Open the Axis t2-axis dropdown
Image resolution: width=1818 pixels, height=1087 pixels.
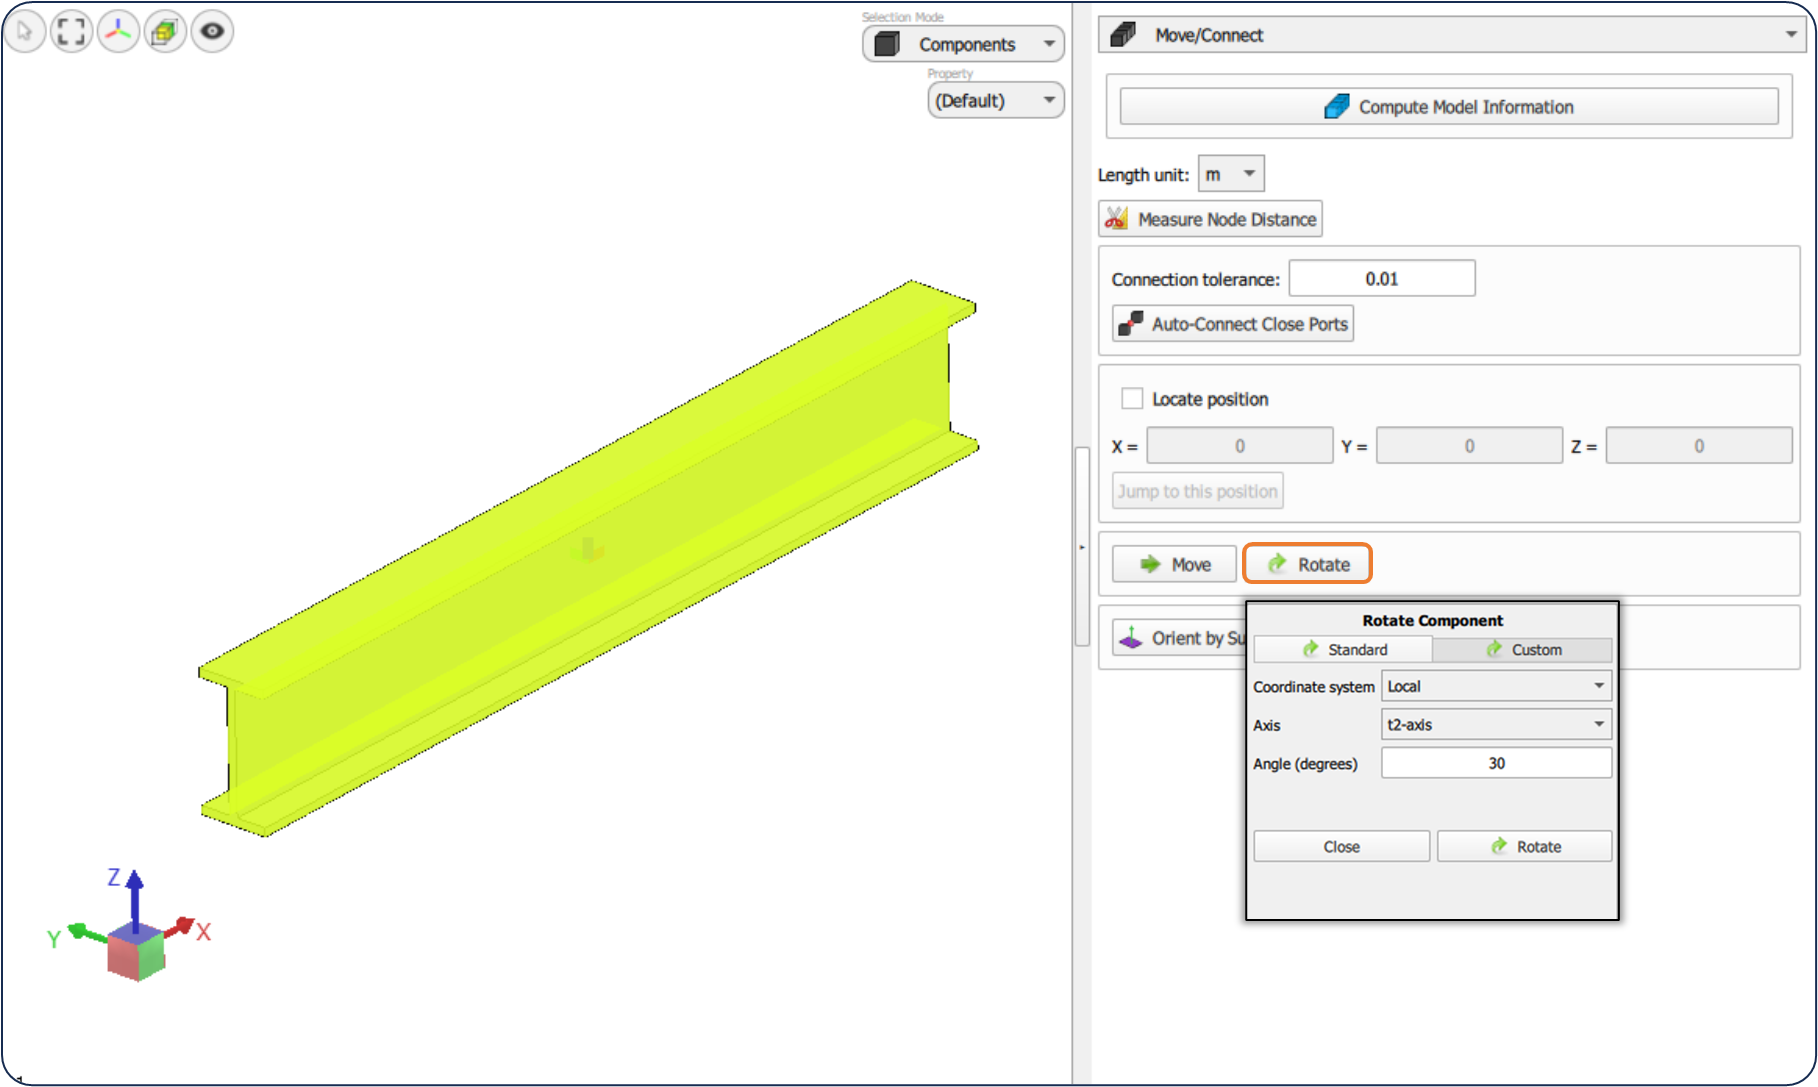coord(1497,724)
